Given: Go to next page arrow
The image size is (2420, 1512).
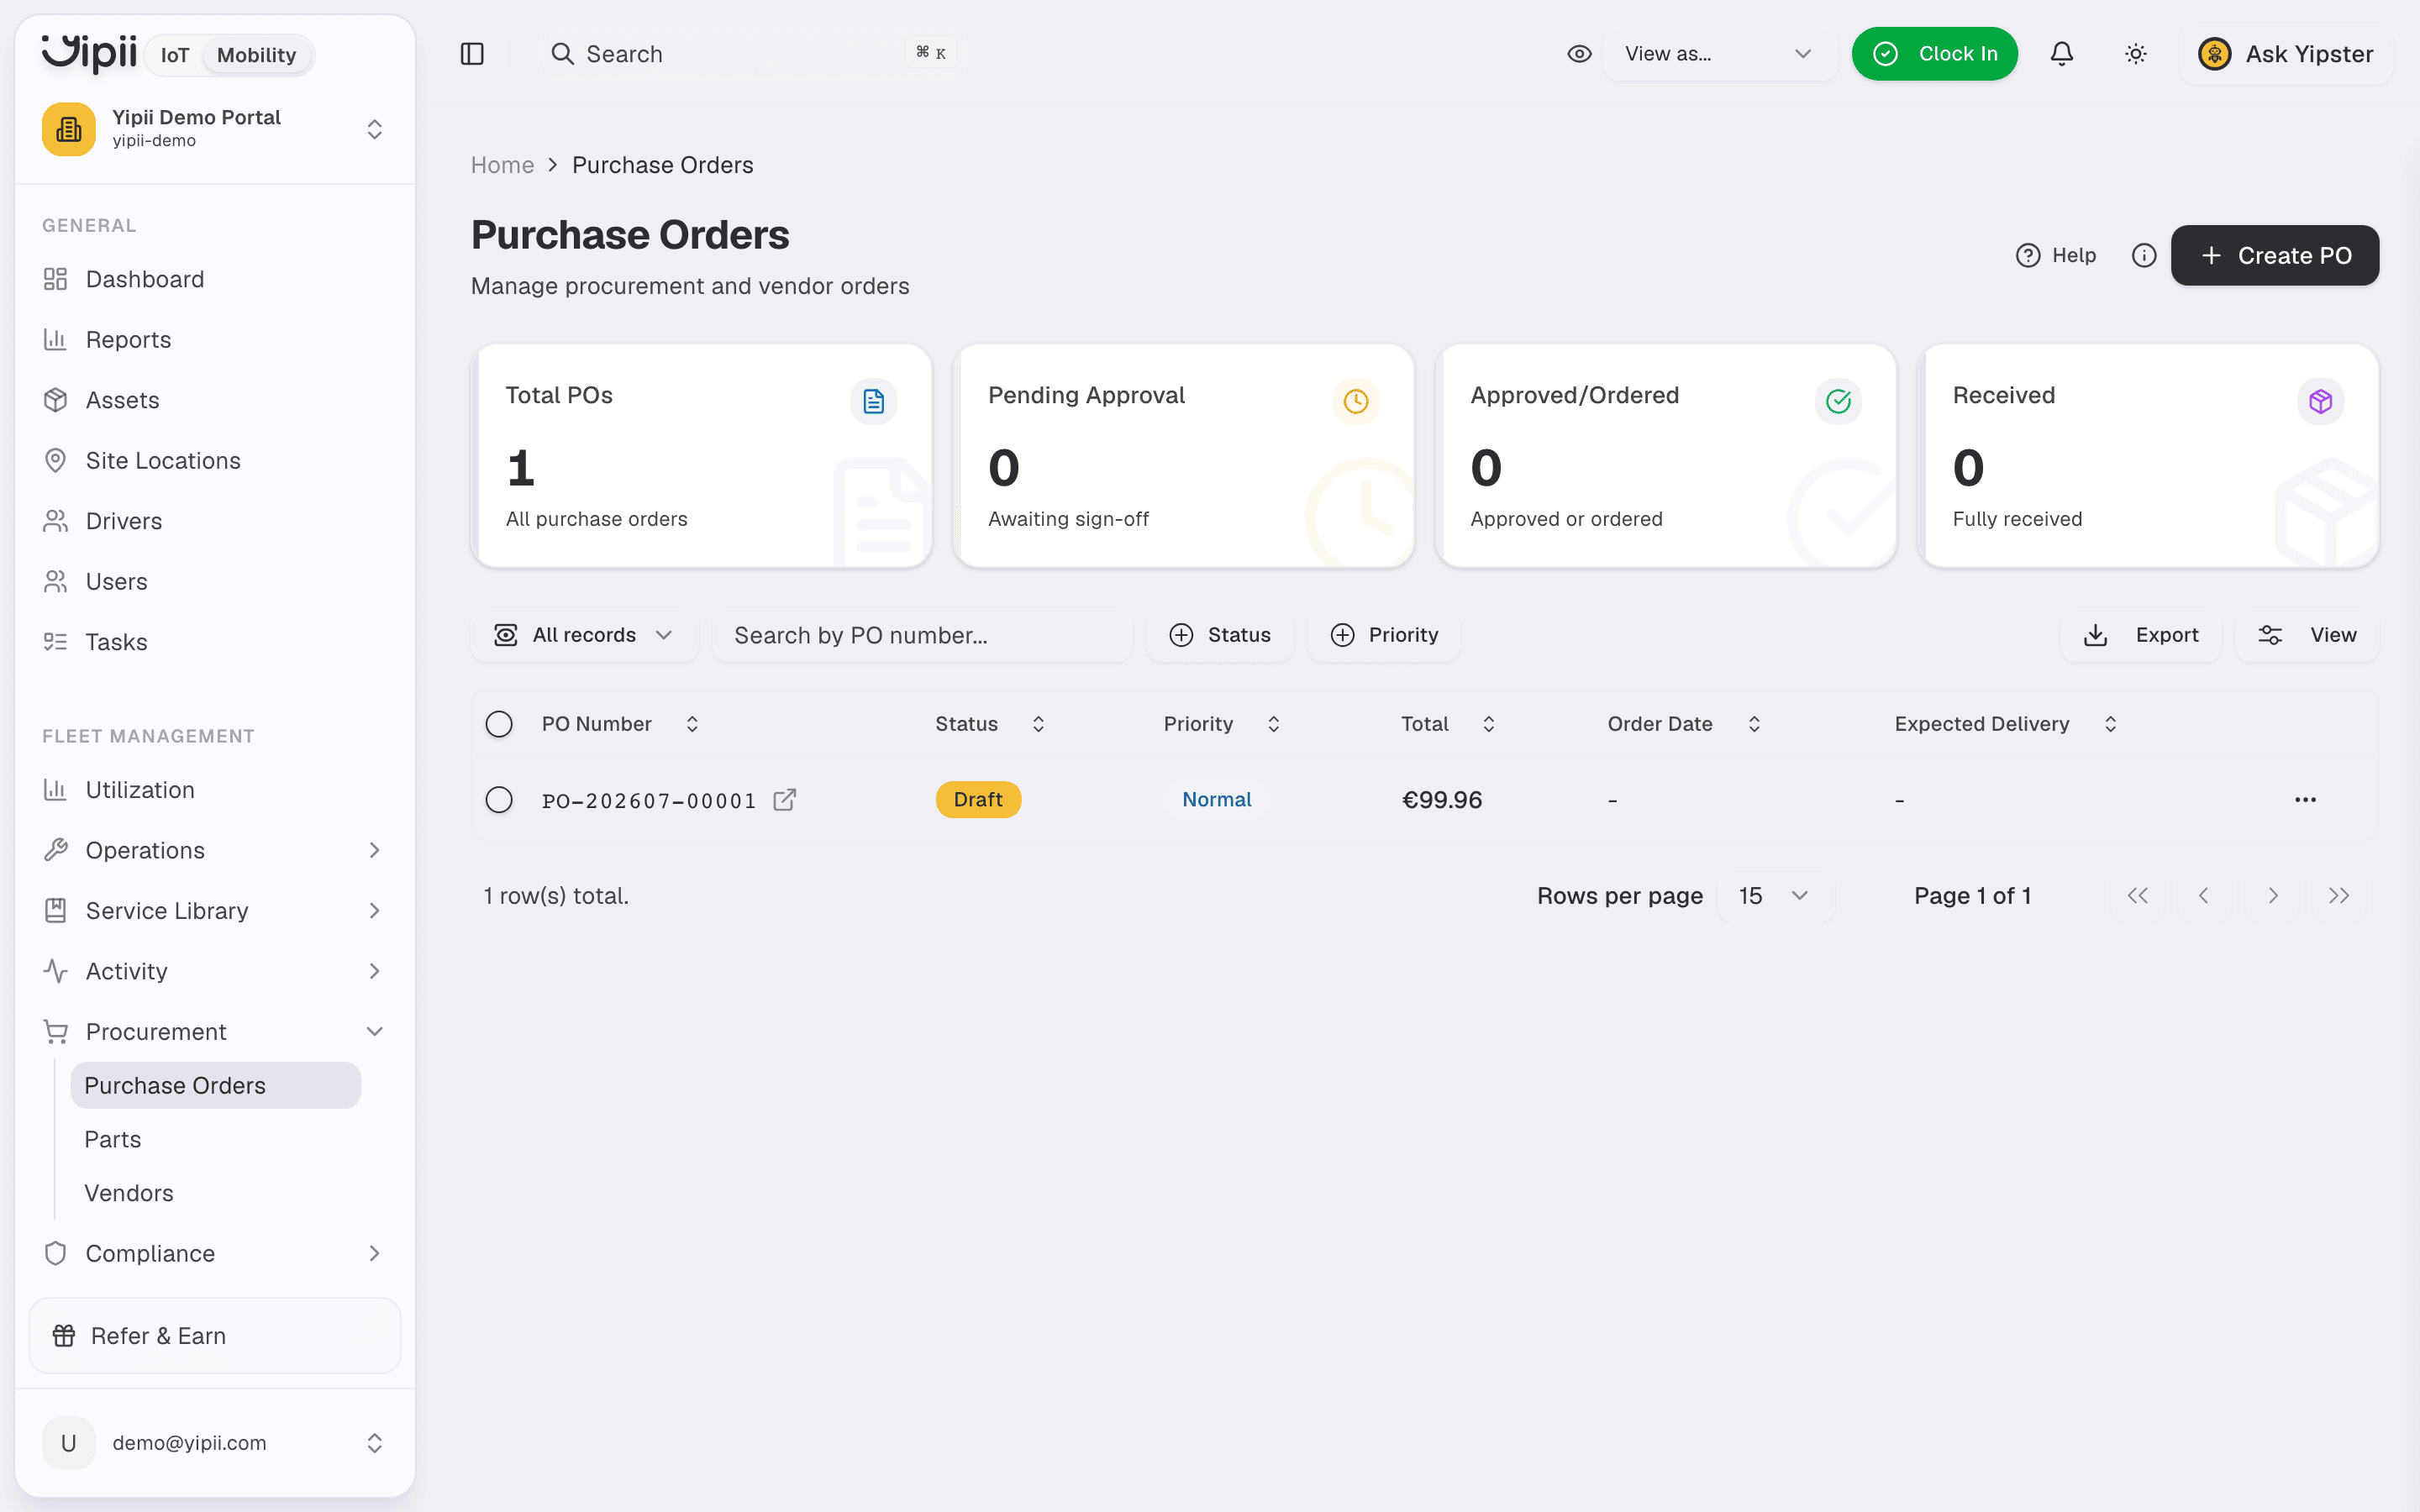Looking at the screenshot, I should coord(2272,896).
